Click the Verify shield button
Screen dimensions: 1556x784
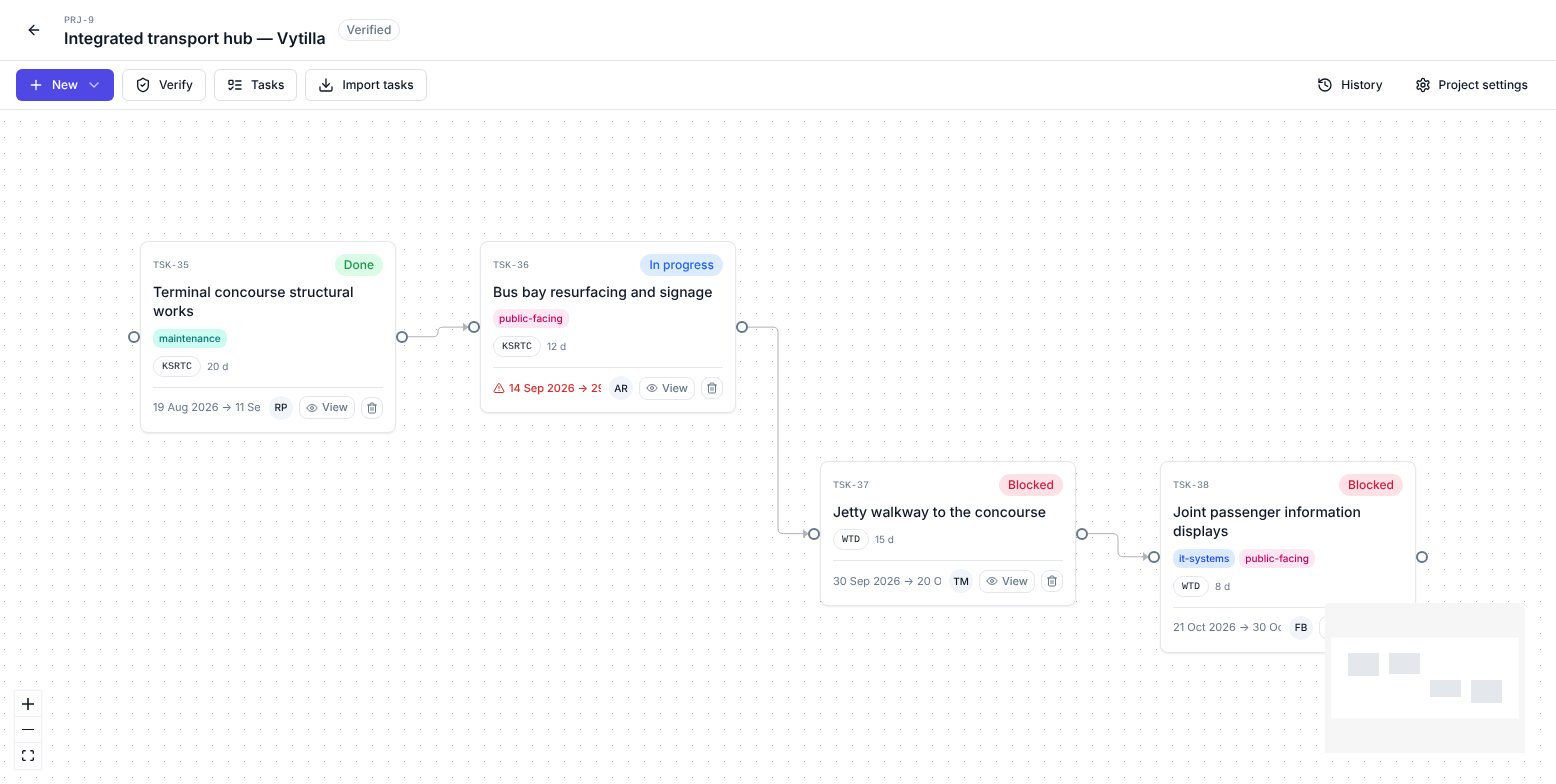[x=164, y=85]
